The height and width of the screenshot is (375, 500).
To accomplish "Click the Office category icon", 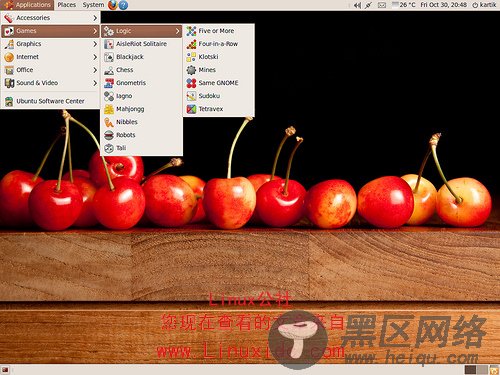I will click(x=9, y=70).
